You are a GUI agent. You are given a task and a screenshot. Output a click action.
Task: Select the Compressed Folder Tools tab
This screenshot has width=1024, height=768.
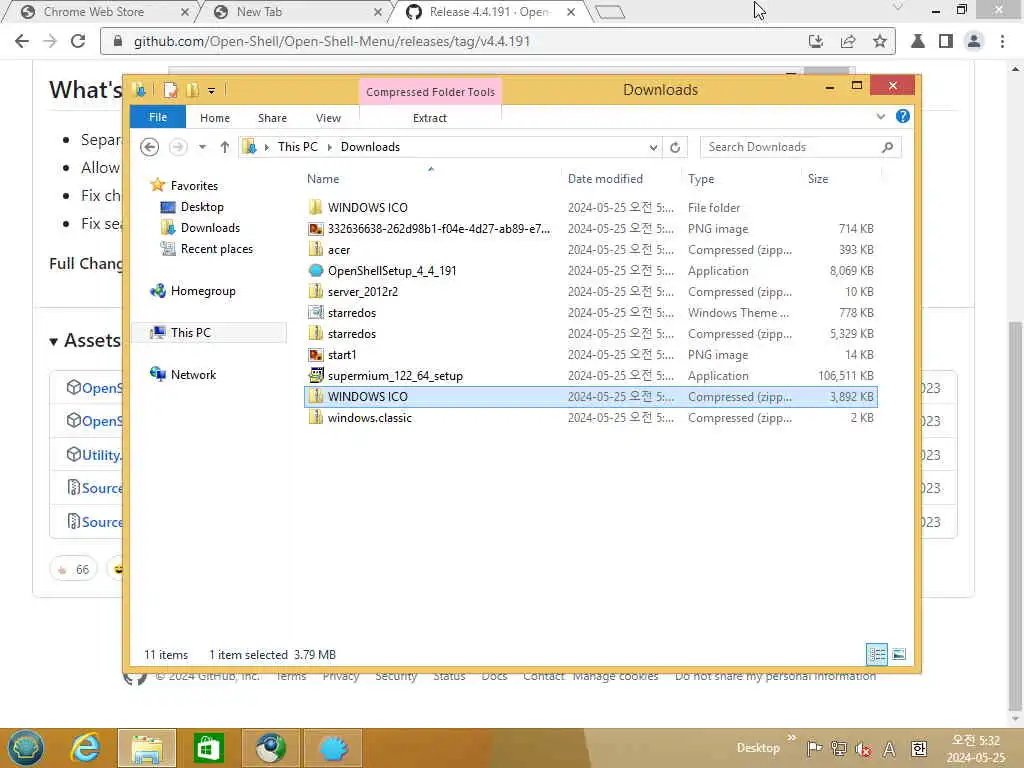coord(430,91)
